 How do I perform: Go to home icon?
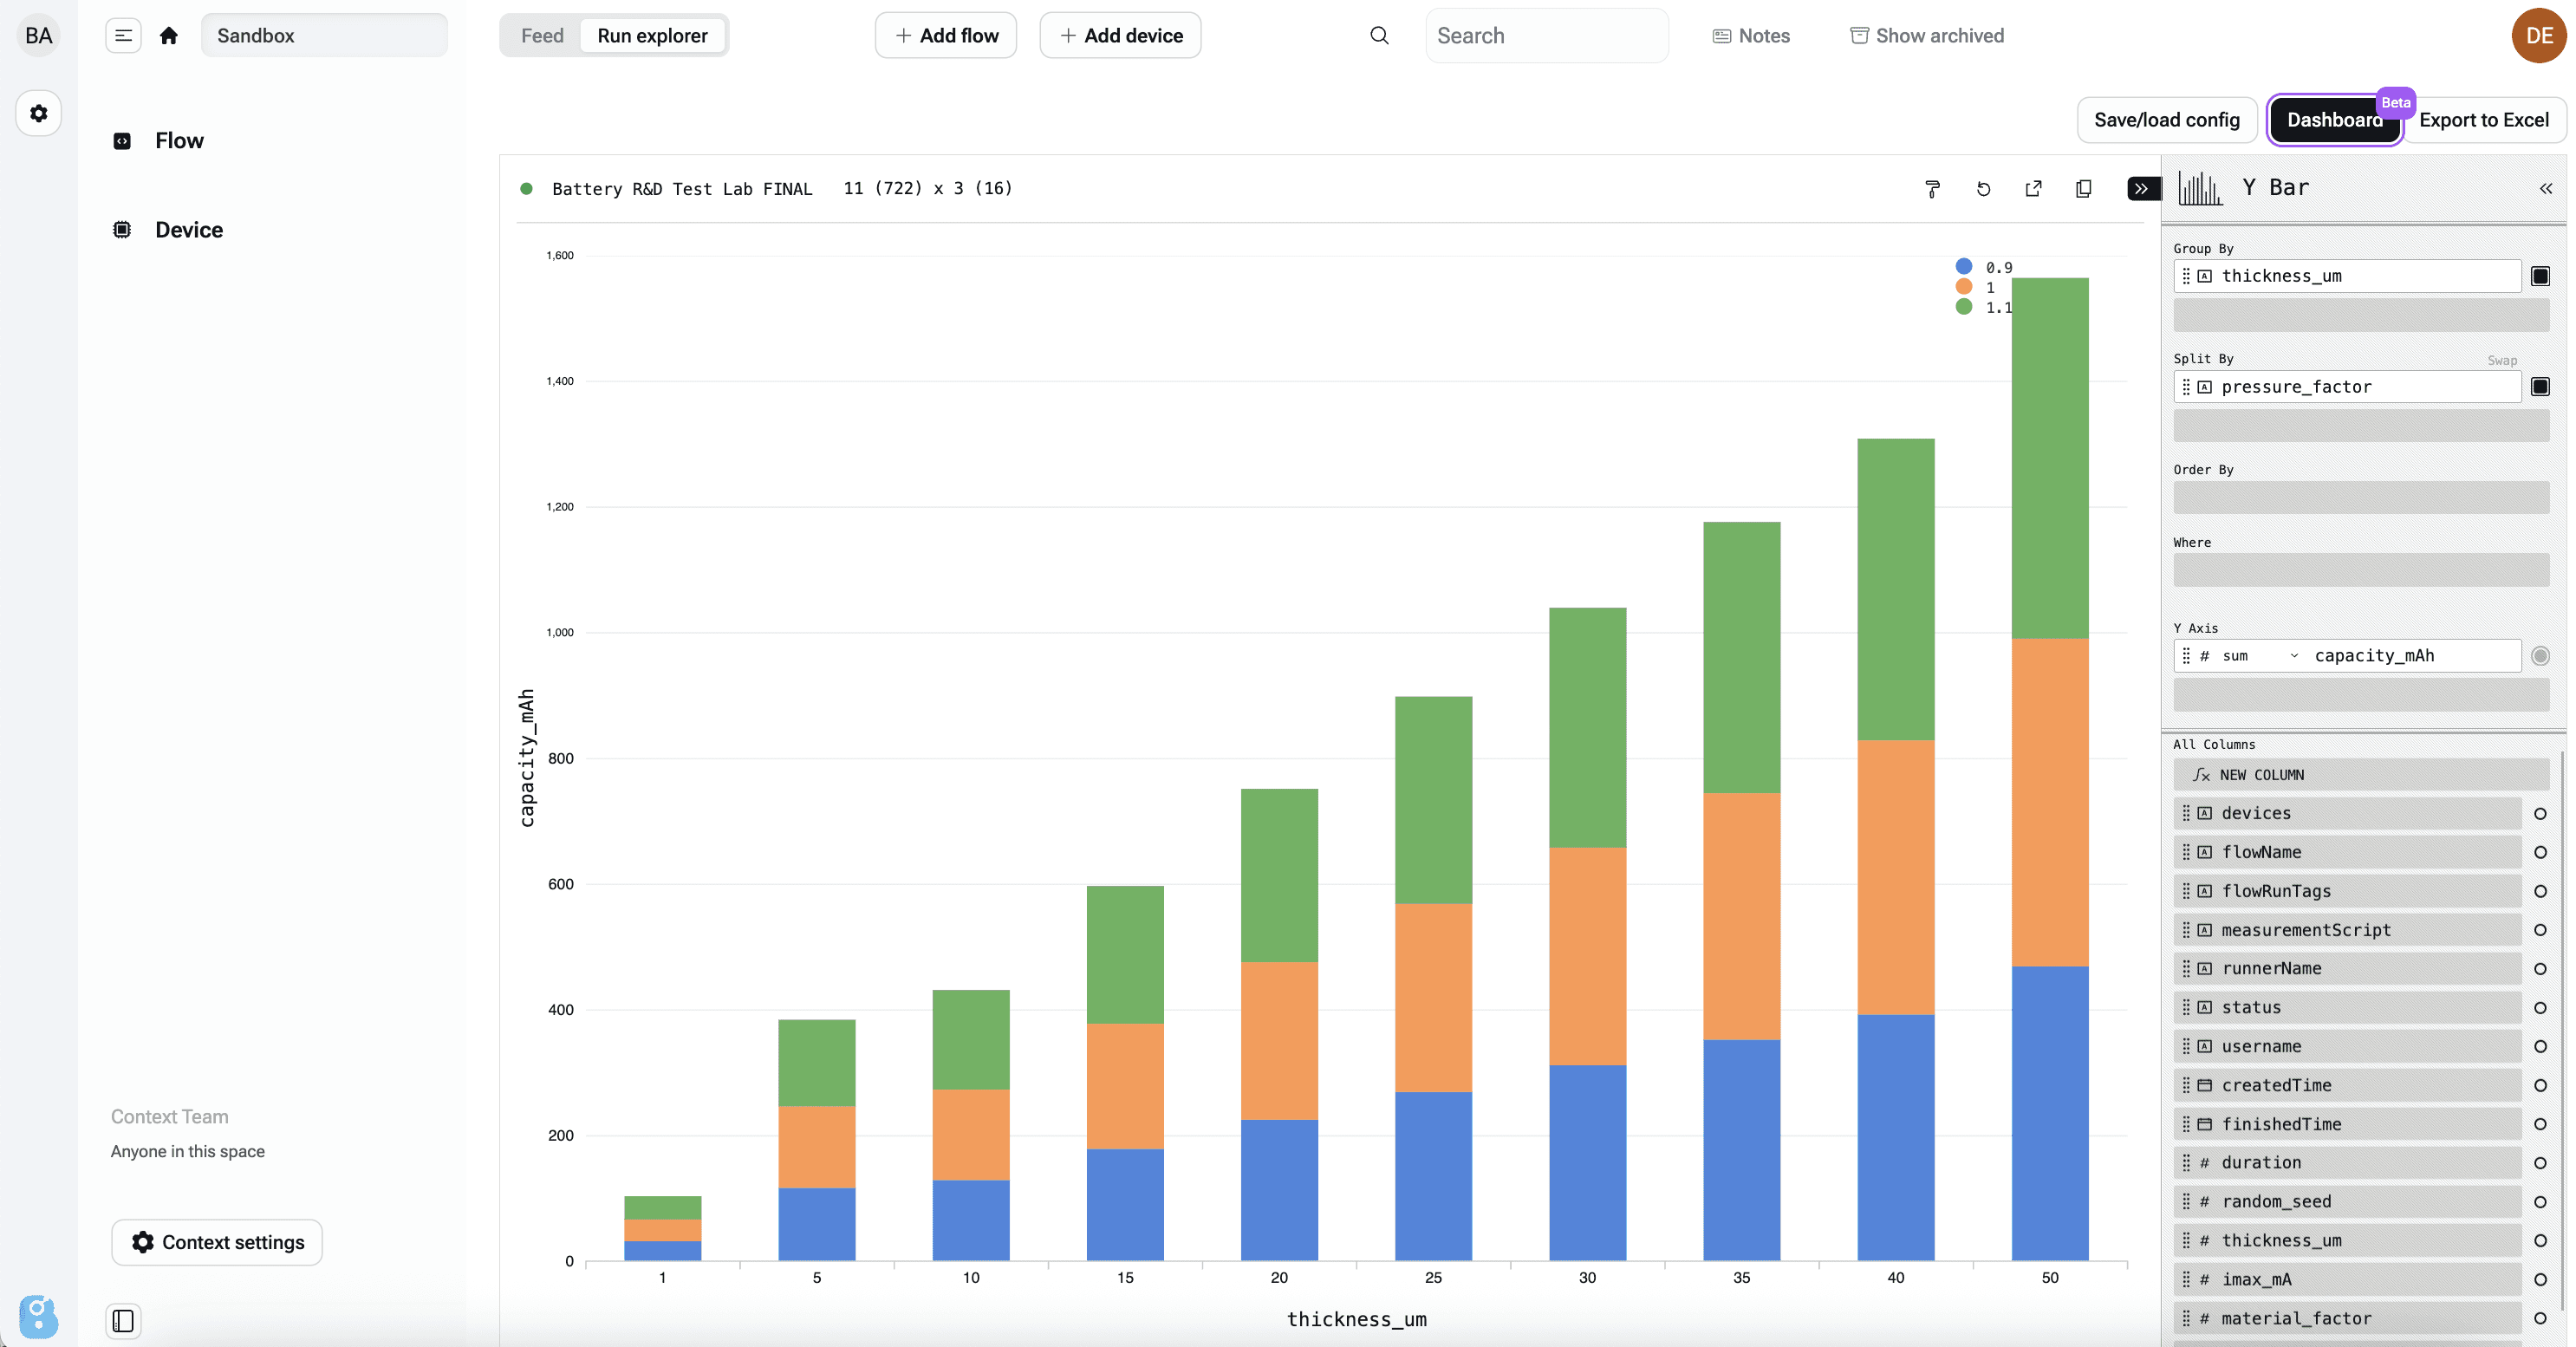[x=168, y=36]
